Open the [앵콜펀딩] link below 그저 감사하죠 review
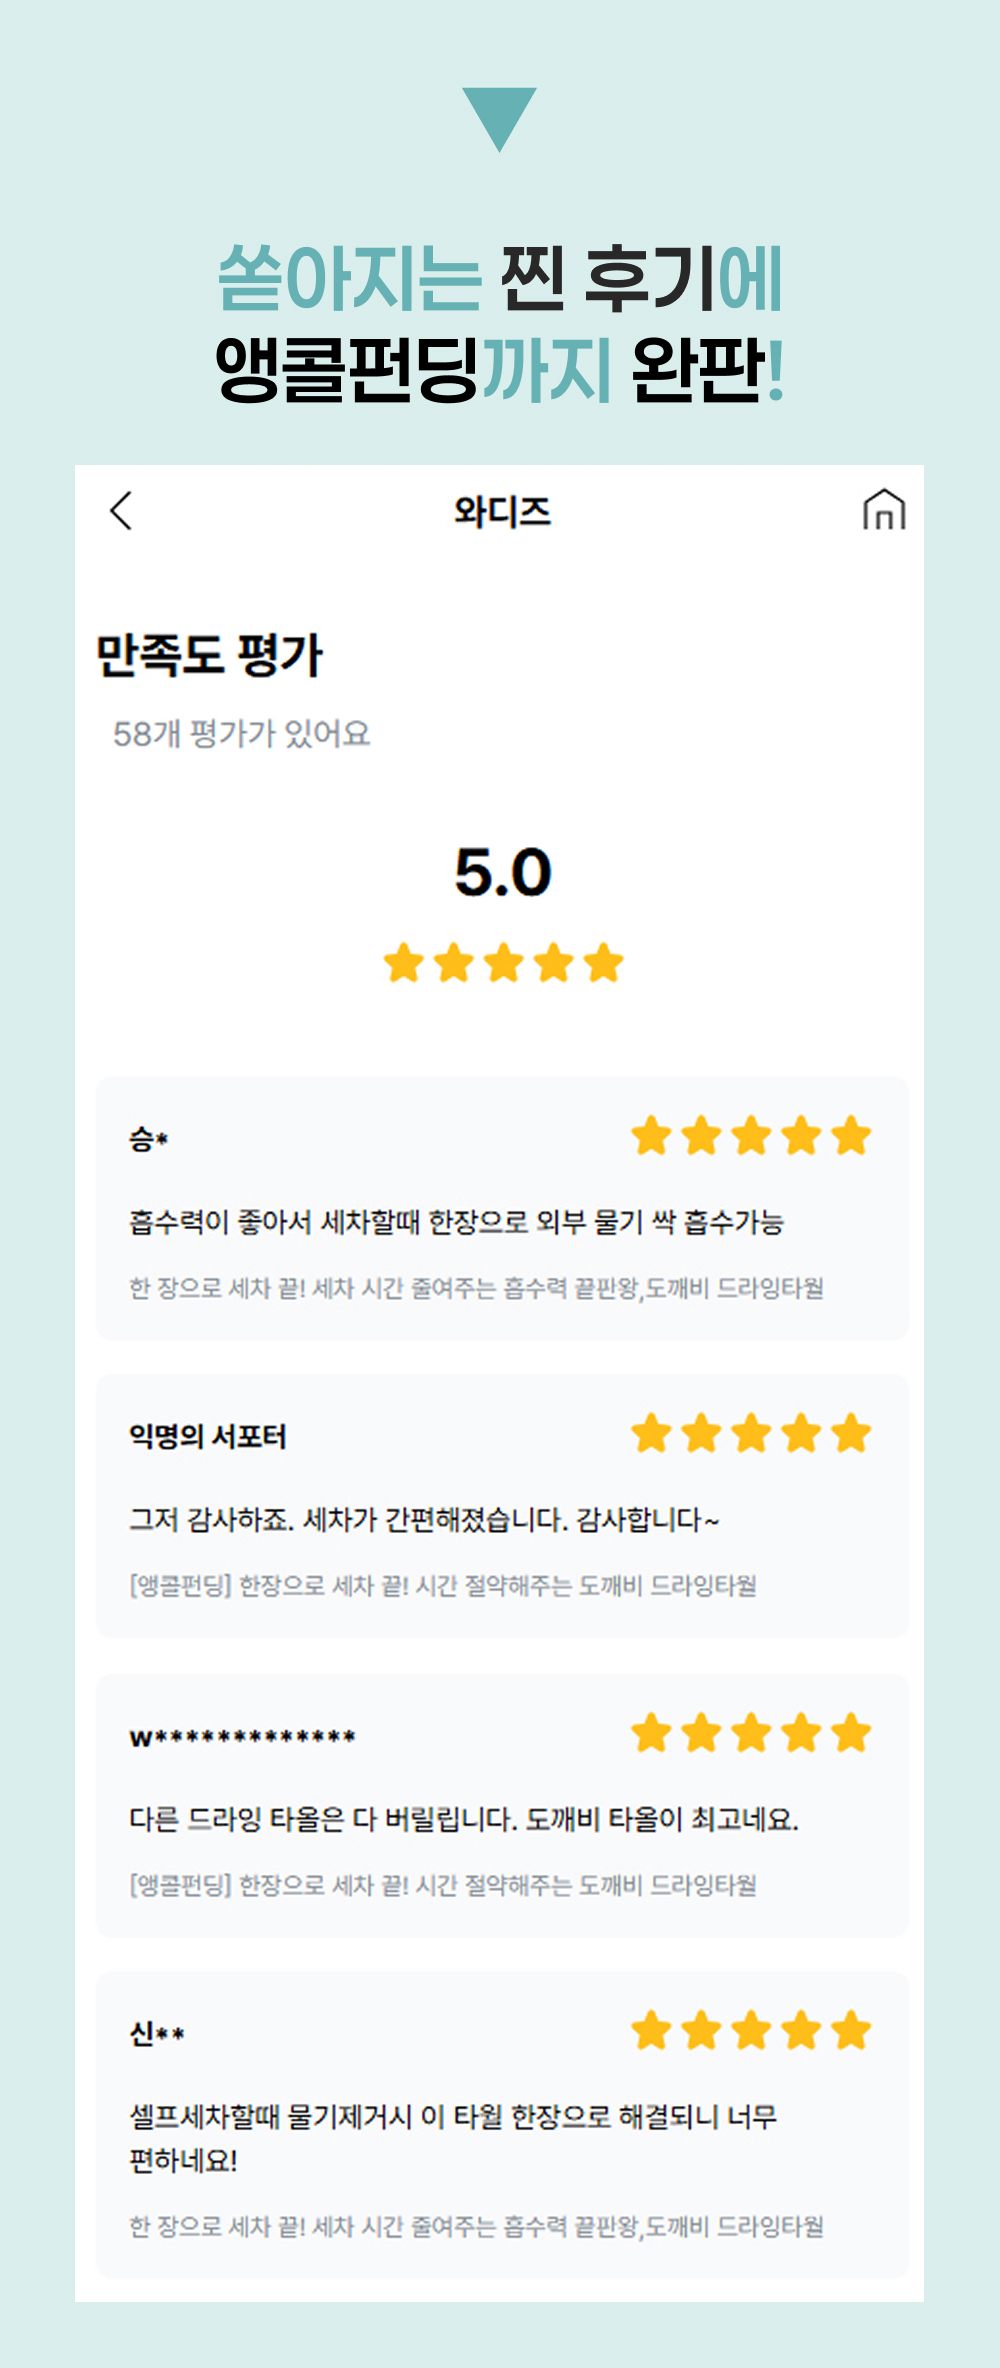This screenshot has height=2368, width=1000. [x=443, y=1586]
